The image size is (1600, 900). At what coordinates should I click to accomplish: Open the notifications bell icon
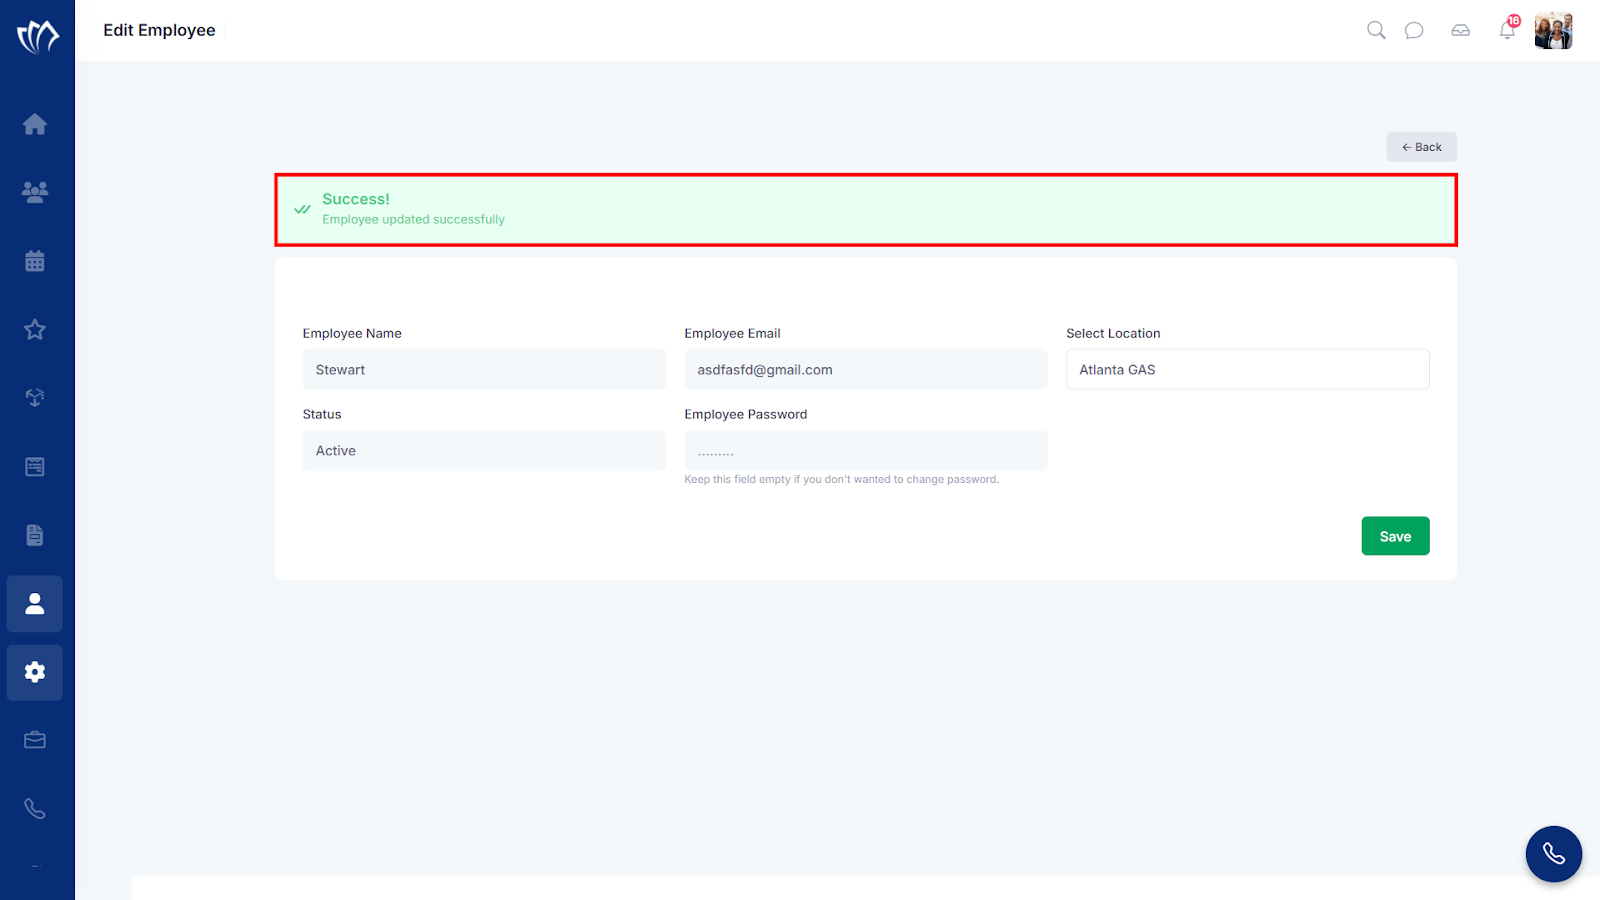1508,29
